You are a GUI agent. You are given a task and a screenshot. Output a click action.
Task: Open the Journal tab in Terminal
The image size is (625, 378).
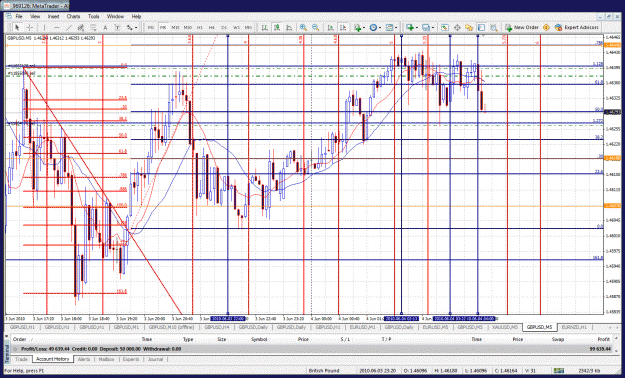155,359
